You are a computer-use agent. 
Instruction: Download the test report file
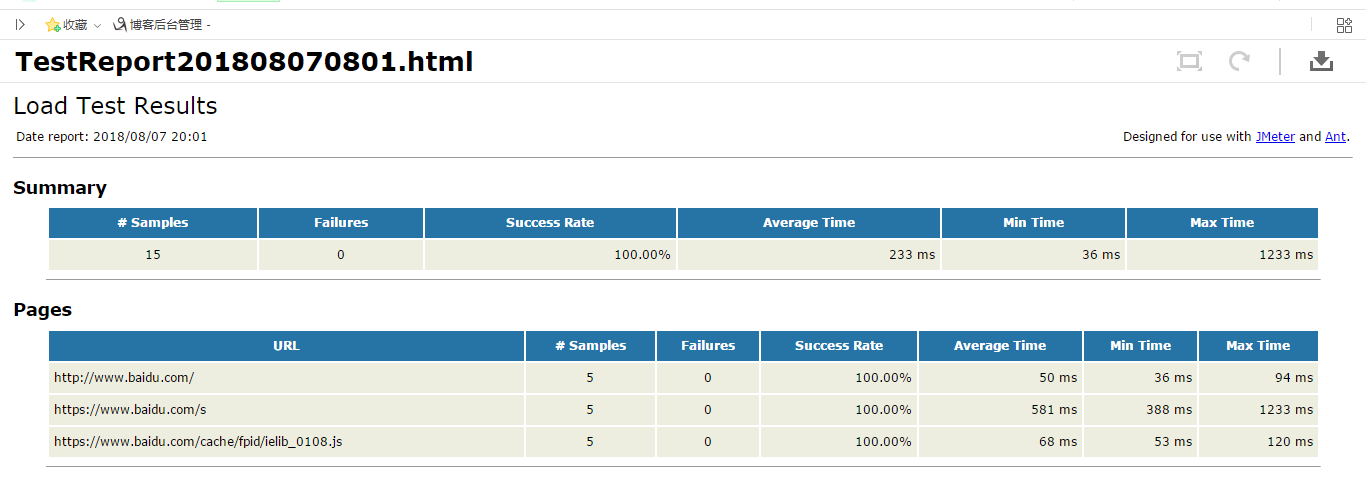pos(1321,62)
